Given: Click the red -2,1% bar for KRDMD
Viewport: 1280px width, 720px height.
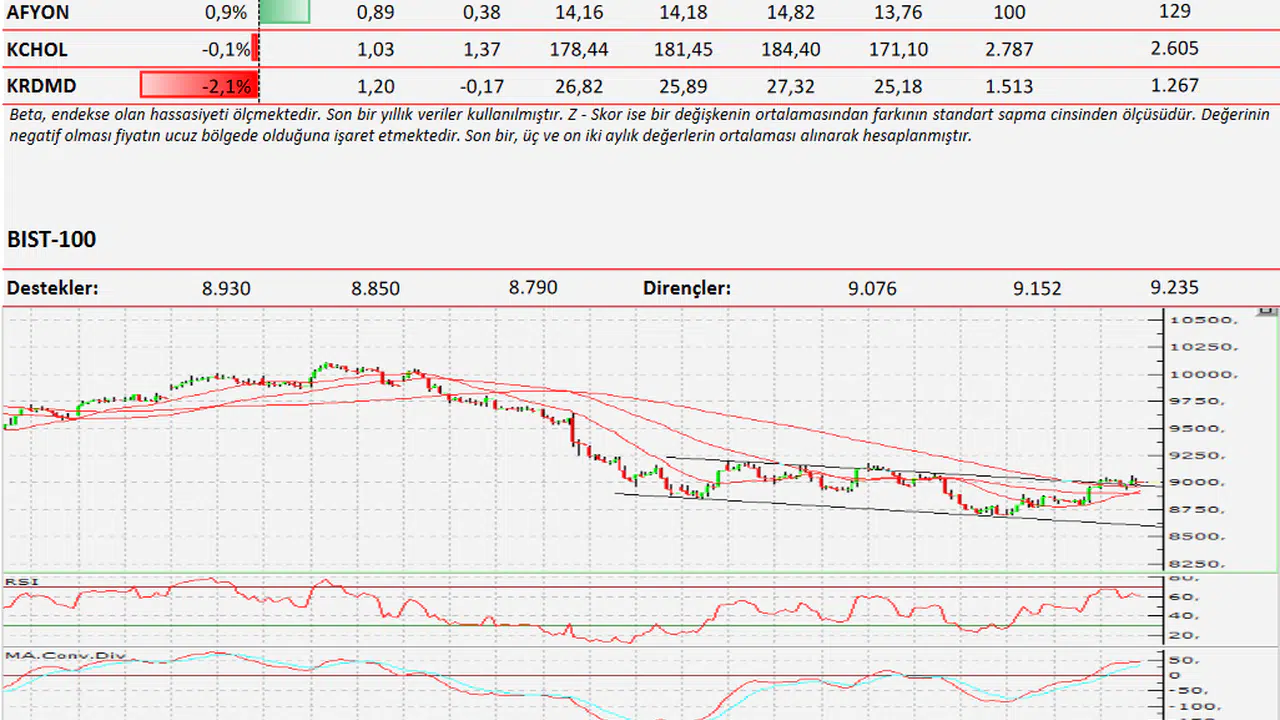Looking at the screenshot, I should [x=199, y=86].
